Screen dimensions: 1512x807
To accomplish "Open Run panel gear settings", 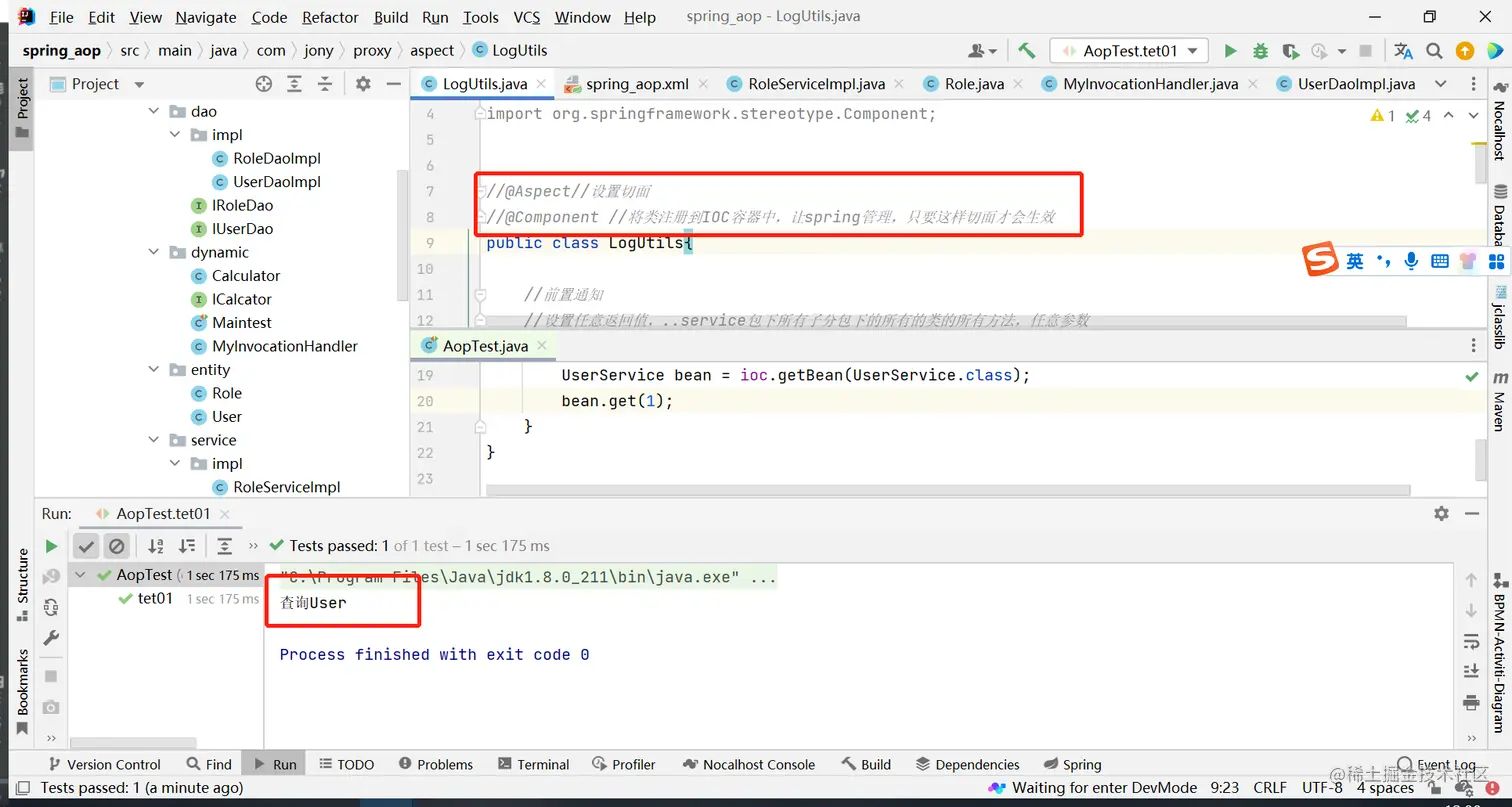I will coord(1441,513).
